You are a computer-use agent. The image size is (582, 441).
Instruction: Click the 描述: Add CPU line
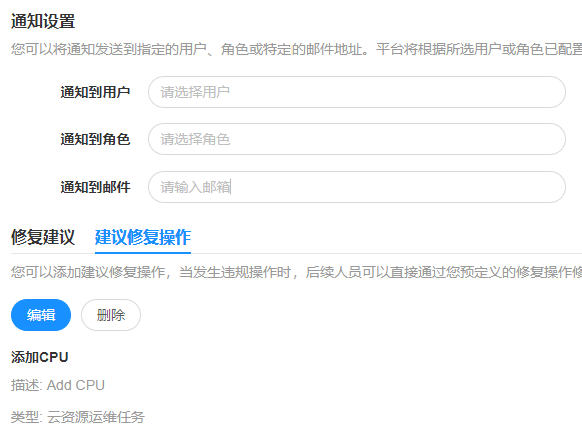[x=58, y=385]
